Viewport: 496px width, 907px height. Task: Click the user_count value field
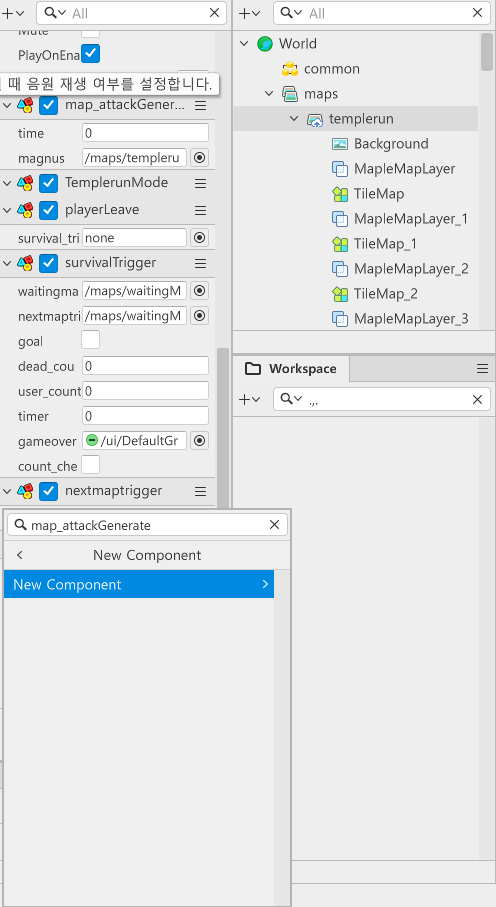145,390
